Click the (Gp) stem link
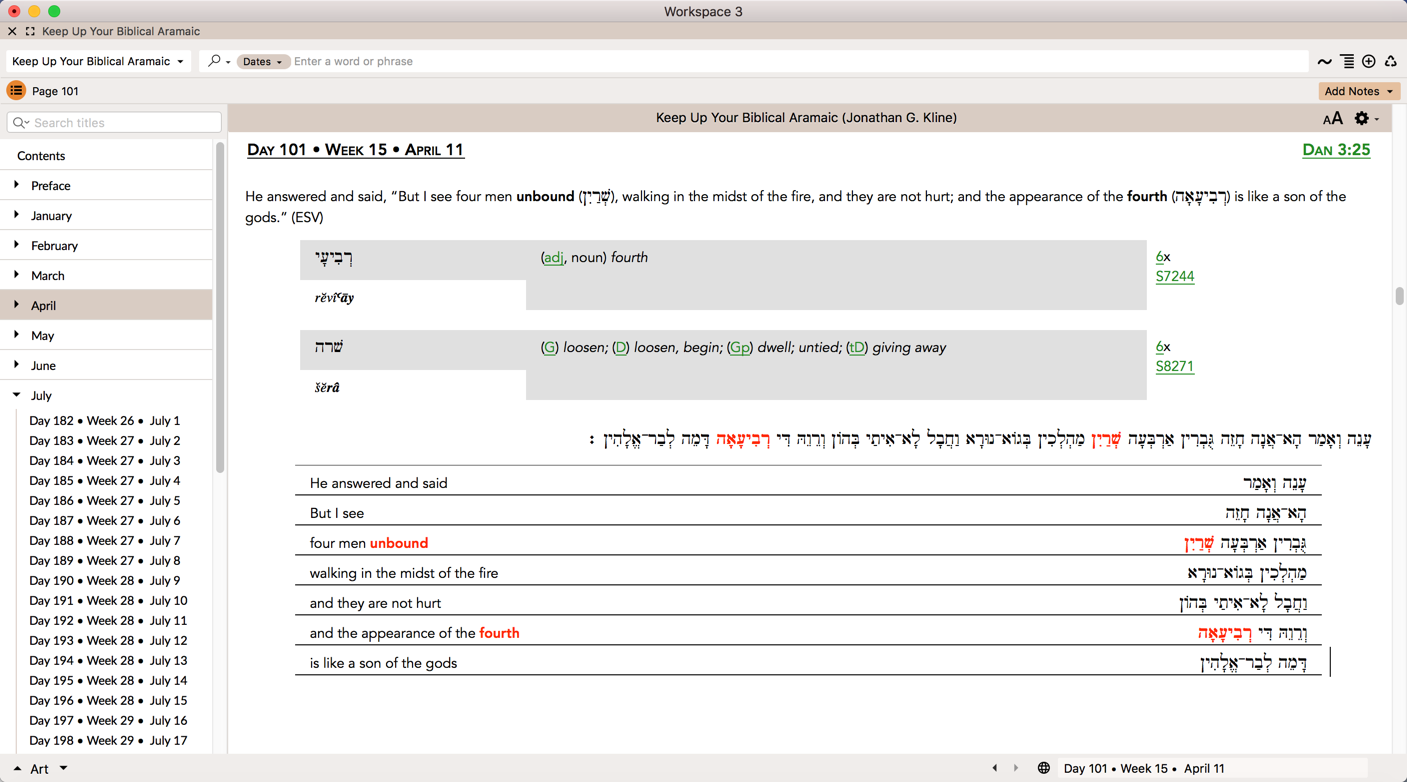This screenshot has height=782, width=1407. pyautogui.click(x=740, y=348)
